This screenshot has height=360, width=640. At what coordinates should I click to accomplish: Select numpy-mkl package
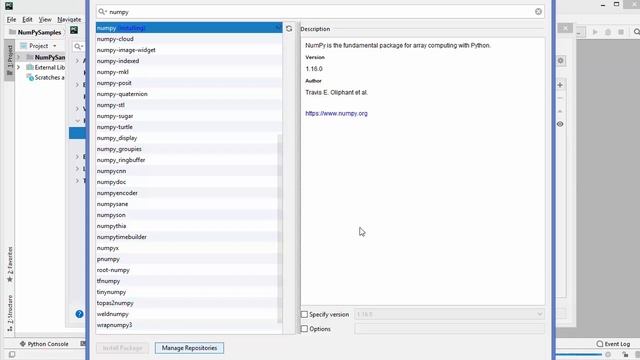[x=189, y=72]
